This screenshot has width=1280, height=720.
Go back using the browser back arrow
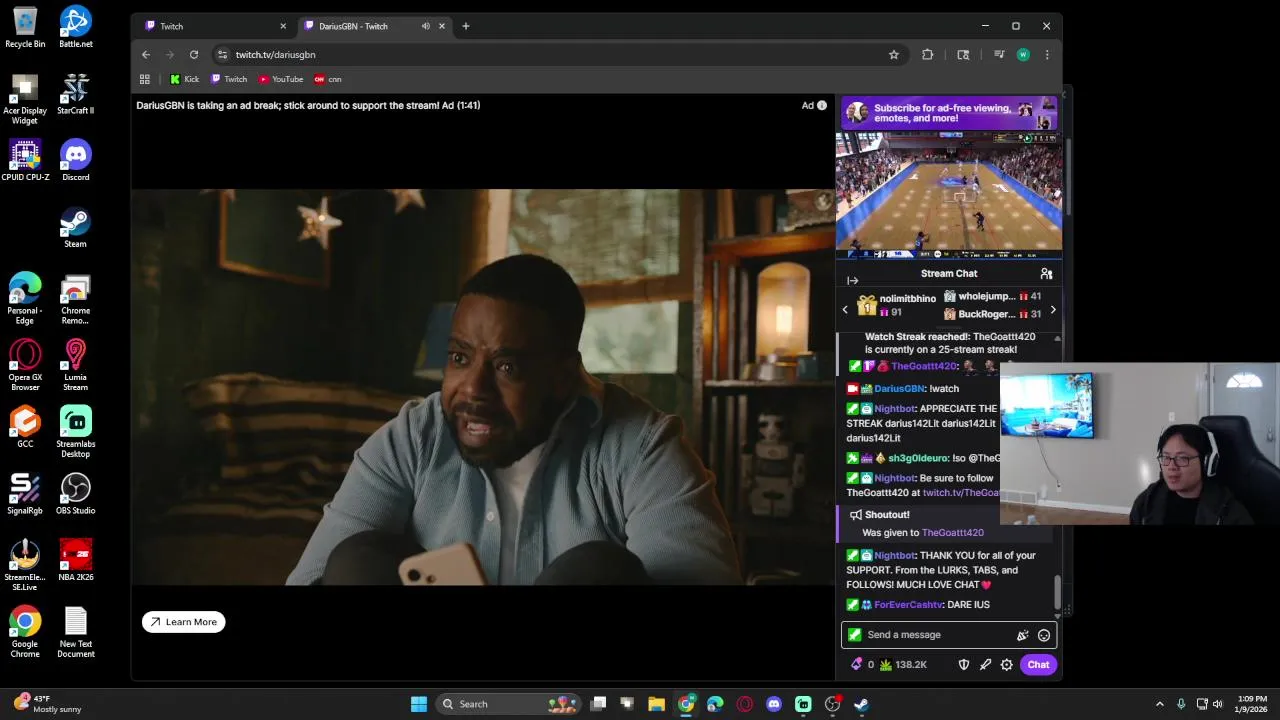(146, 54)
